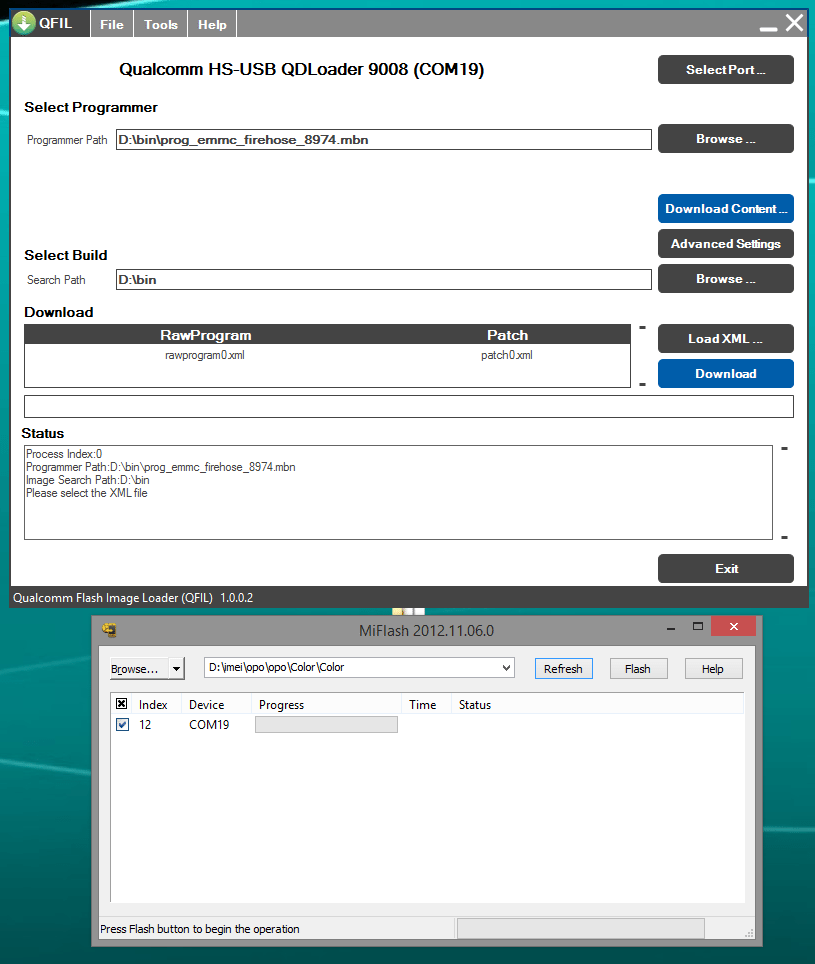Click the lower minus icon beside Status box
815x964 pixels.
tap(784, 537)
